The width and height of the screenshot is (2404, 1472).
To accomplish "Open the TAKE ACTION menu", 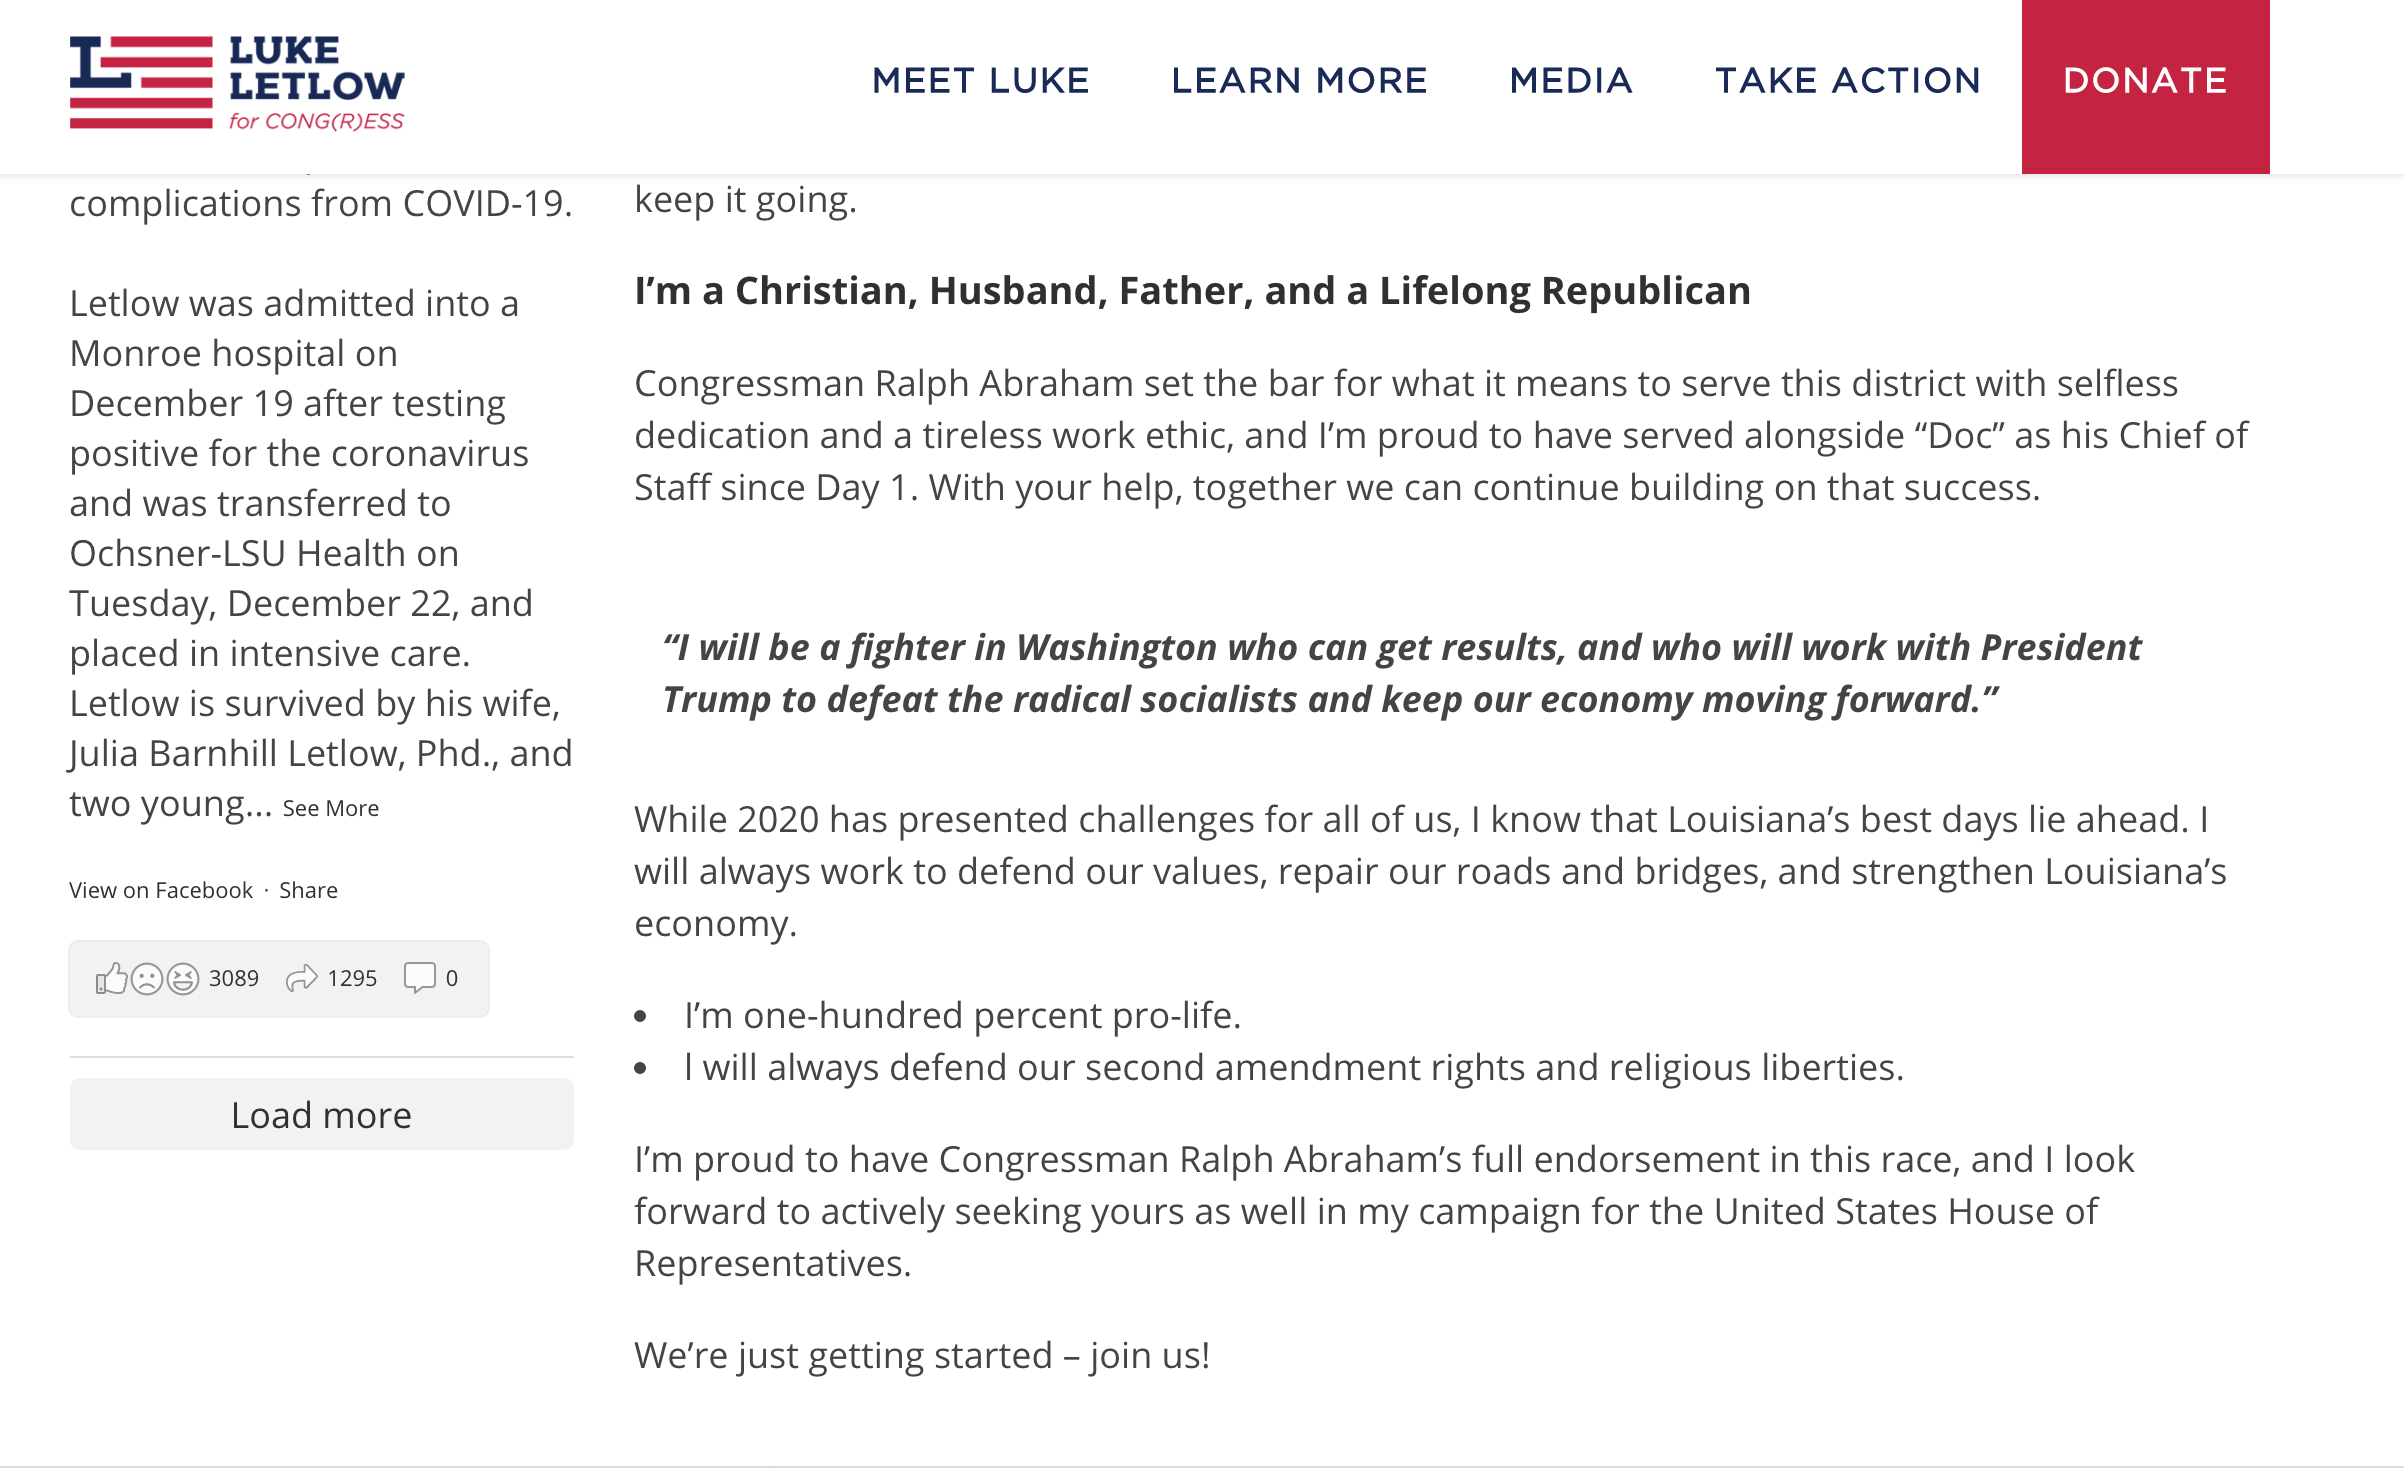I will coord(1848,81).
